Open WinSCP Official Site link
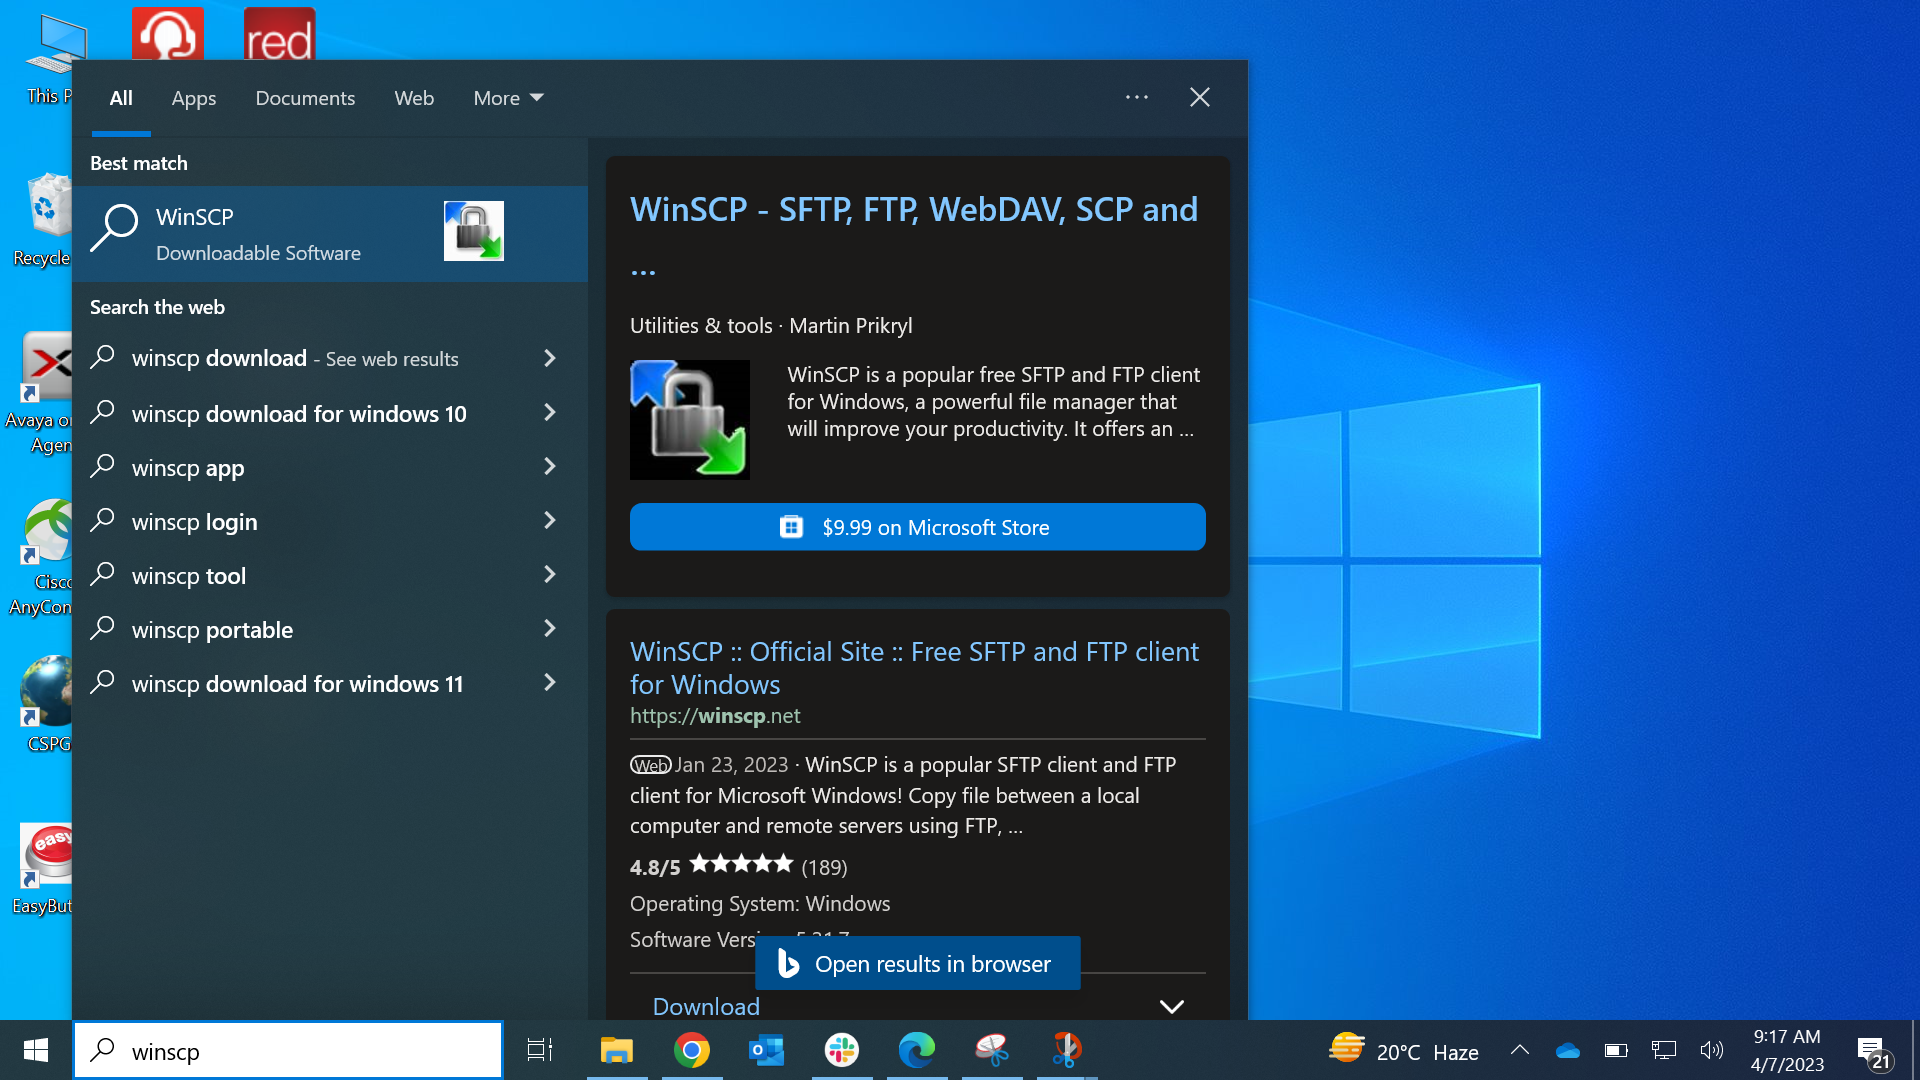The width and height of the screenshot is (1920, 1080). click(x=913, y=667)
